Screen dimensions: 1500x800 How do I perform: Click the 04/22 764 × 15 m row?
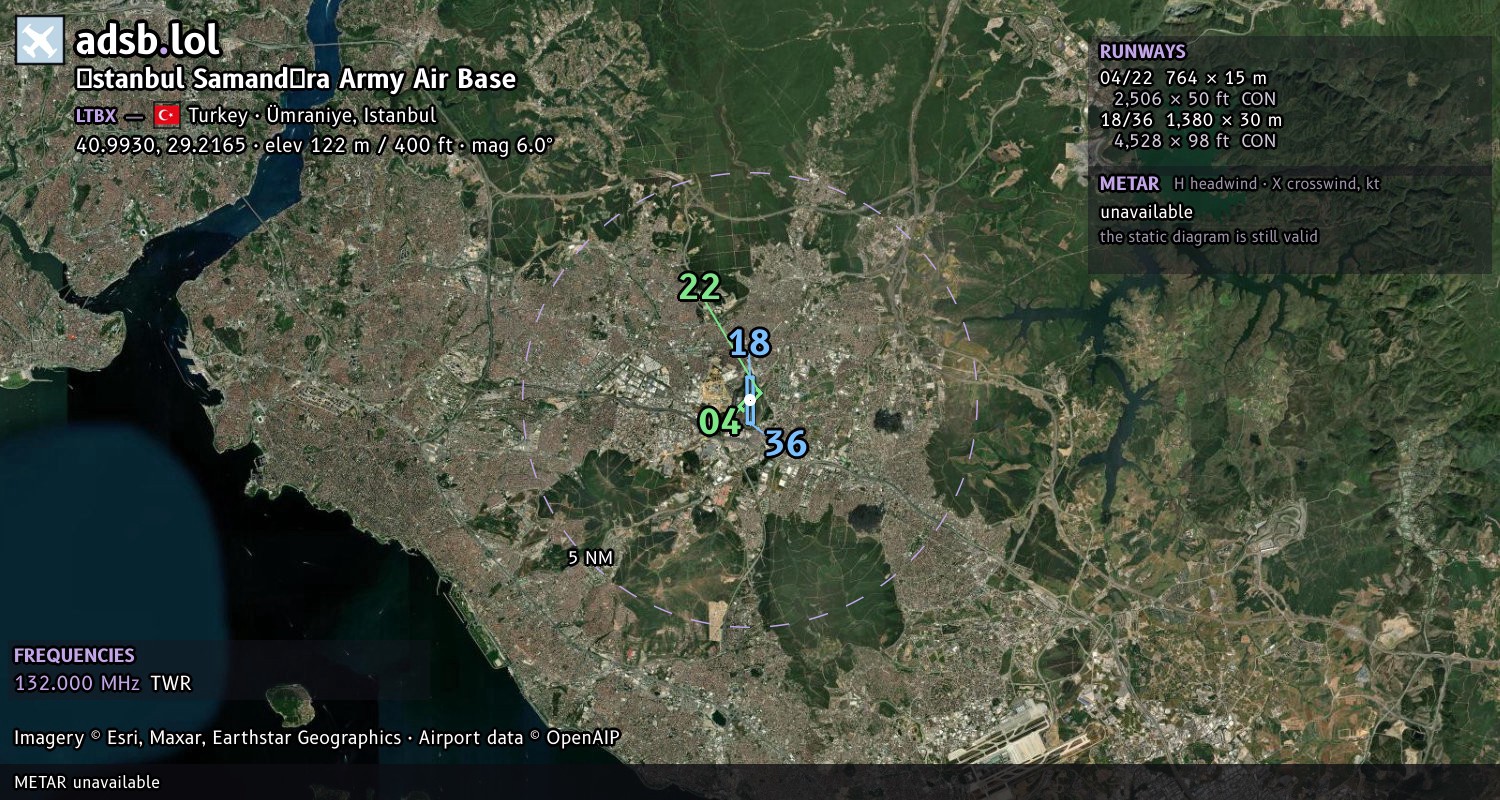click(x=1183, y=77)
